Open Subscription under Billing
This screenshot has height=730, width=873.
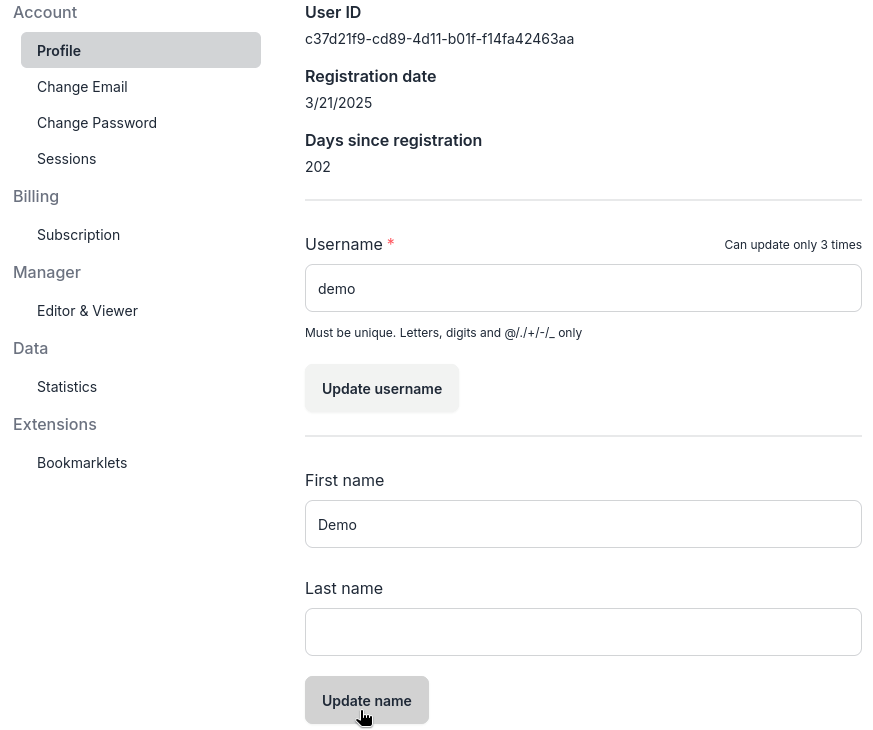78,235
